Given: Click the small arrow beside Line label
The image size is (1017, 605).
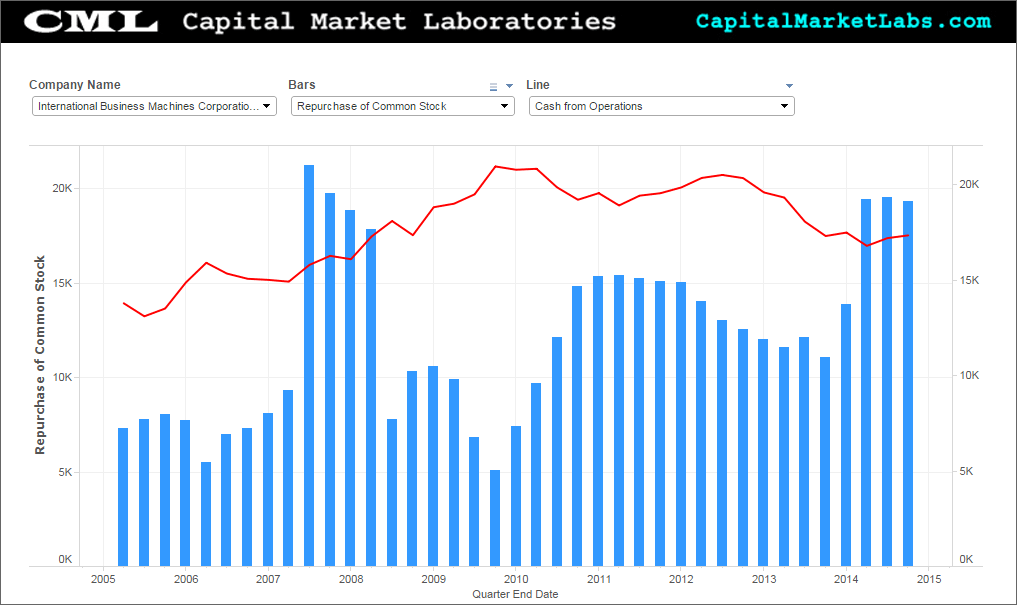Looking at the screenshot, I should coord(789,86).
